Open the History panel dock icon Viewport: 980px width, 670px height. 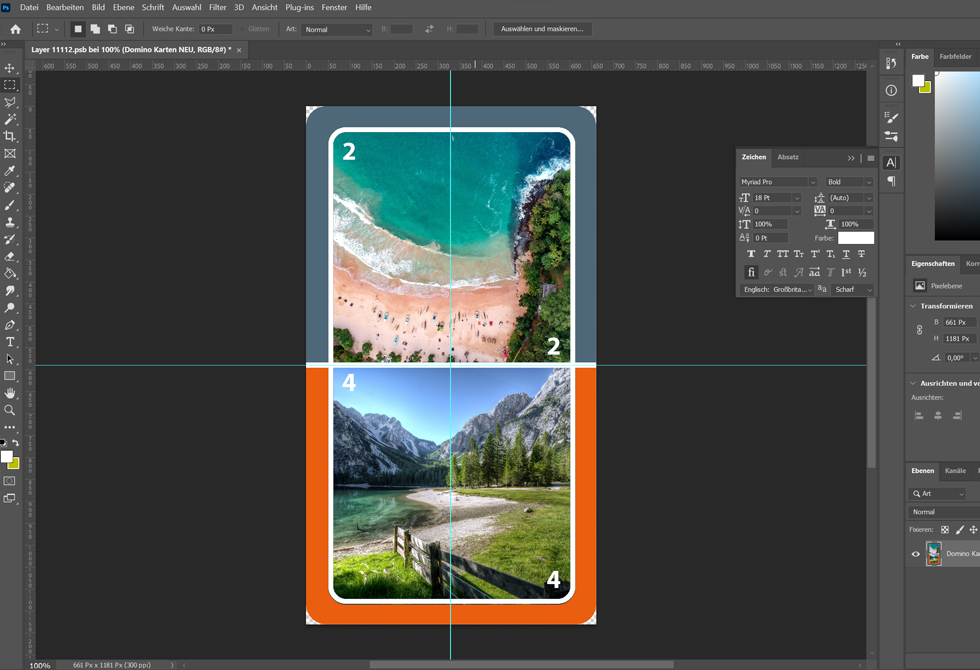point(891,63)
